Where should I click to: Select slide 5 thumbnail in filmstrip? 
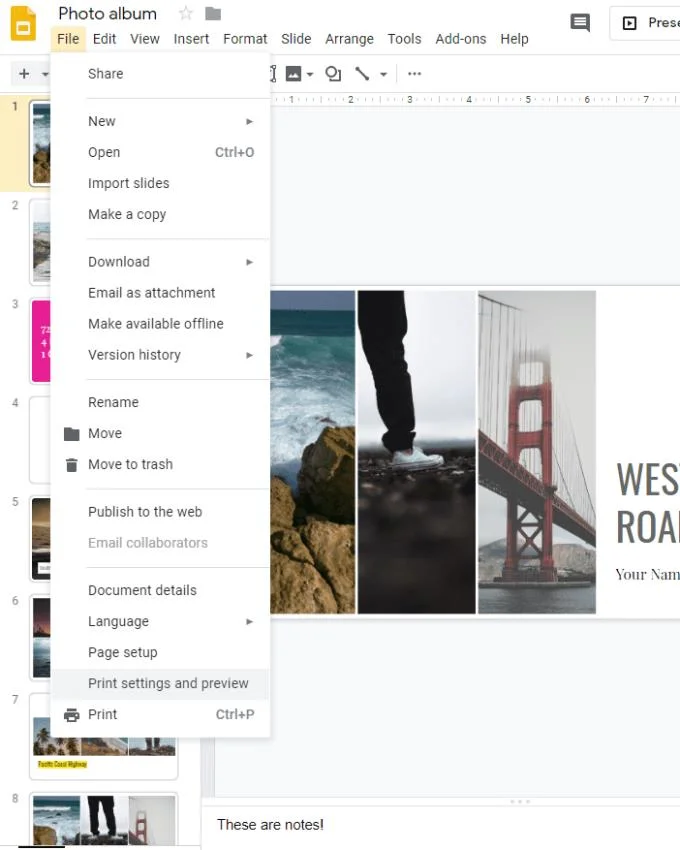pyautogui.click(x=40, y=539)
